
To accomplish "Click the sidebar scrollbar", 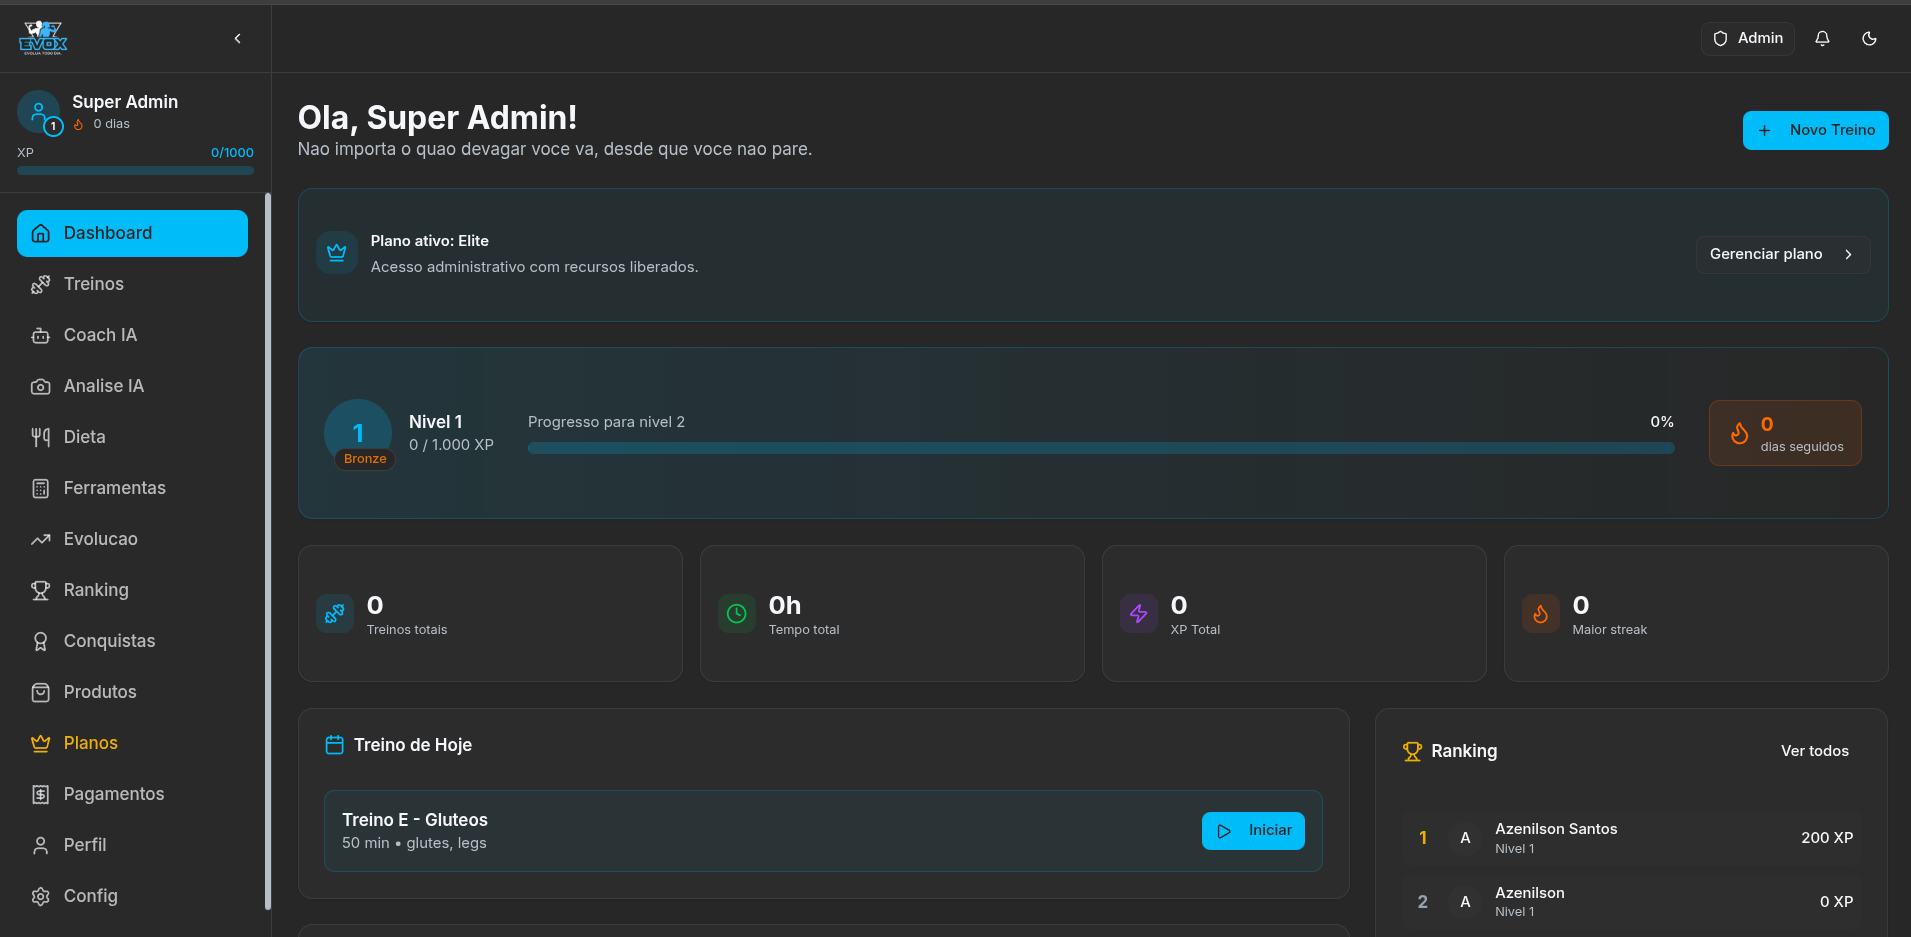I will (x=267, y=551).
